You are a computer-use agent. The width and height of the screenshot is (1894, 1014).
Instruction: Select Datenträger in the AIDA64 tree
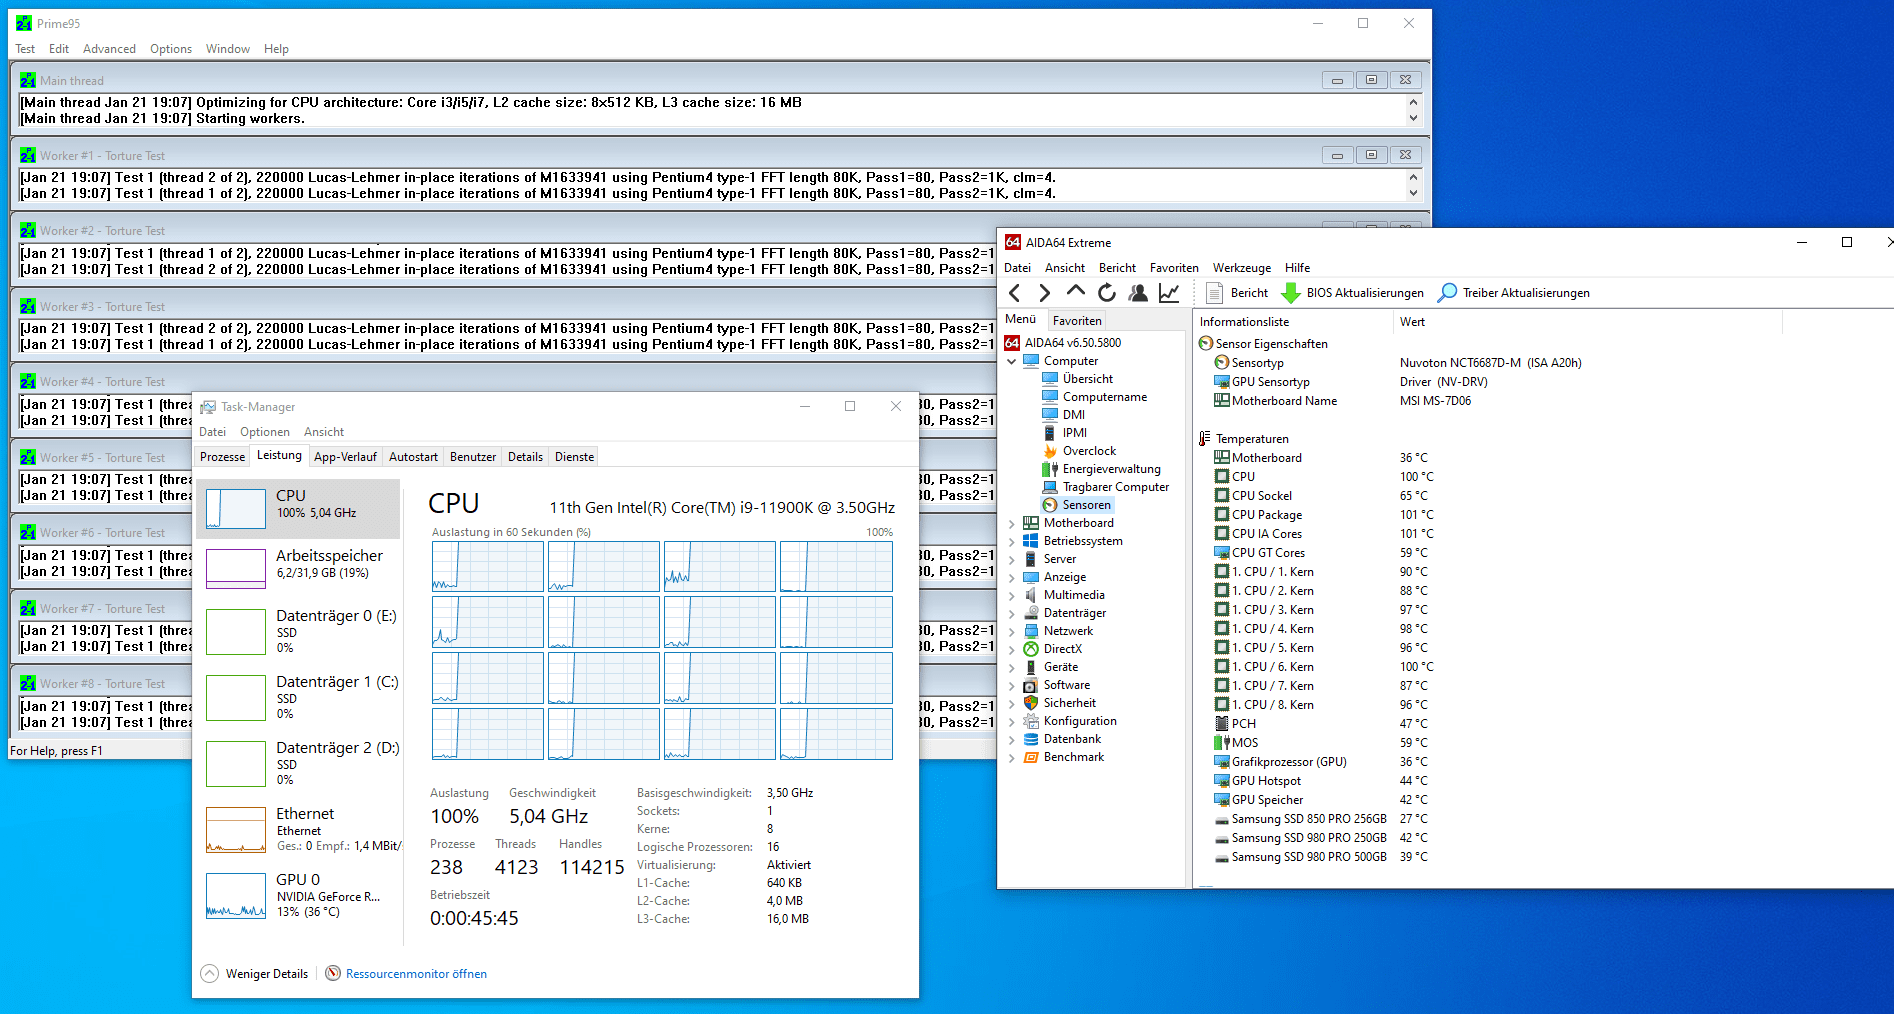(1074, 613)
